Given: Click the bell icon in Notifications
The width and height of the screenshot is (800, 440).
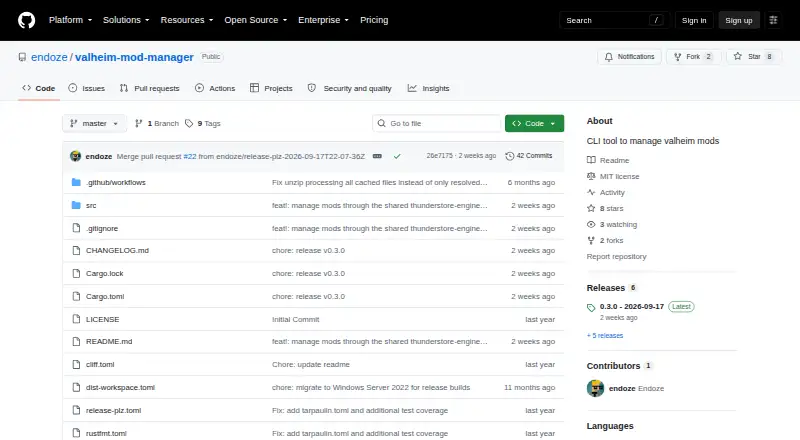Looking at the screenshot, I should pyautogui.click(x=609, y=57).
